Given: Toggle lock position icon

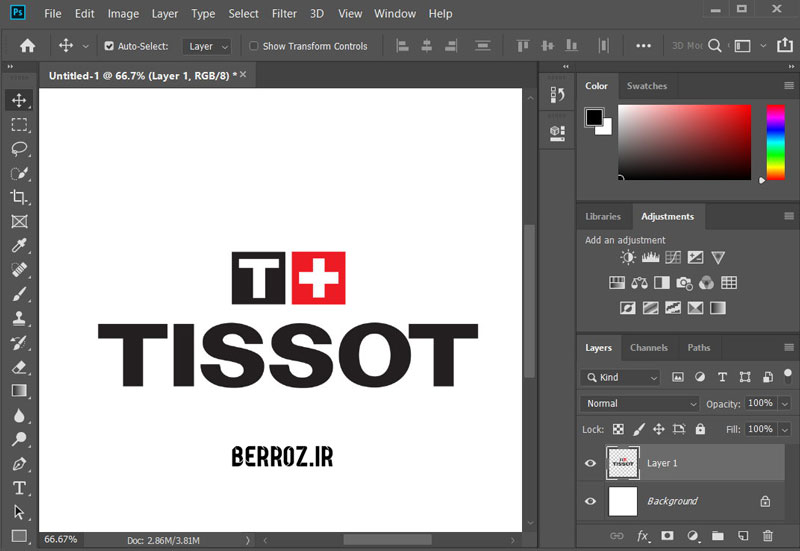Looking at the screenshot, I should pos(659,429).
